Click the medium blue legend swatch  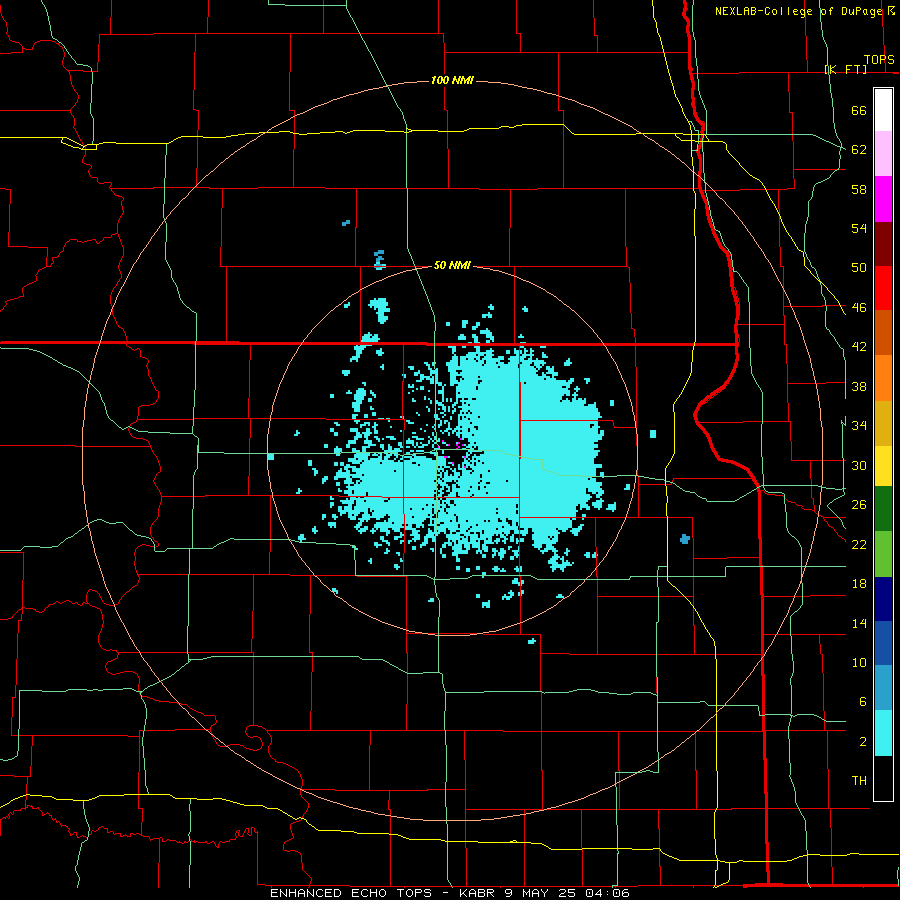pyautogui.click(x=883, y=643)
